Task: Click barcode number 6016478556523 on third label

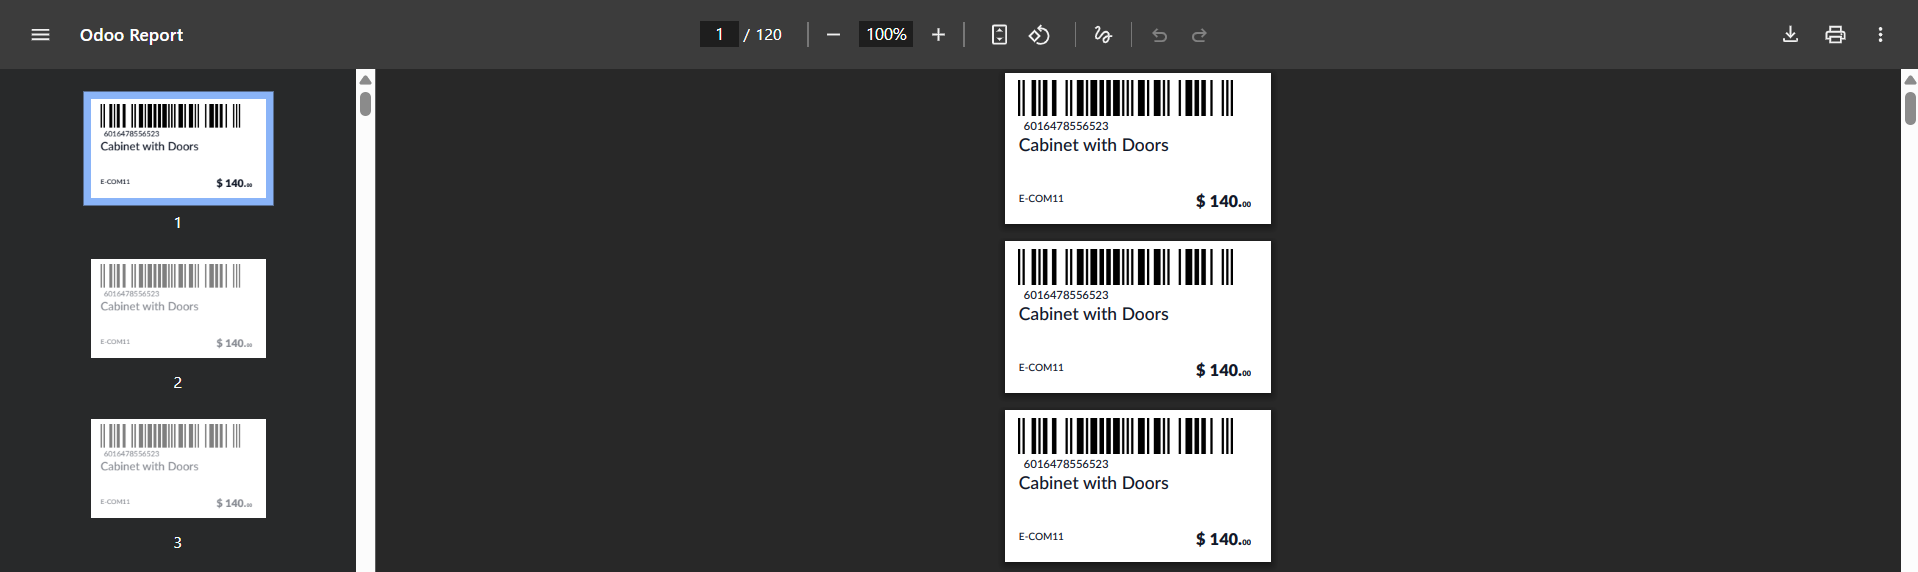Action: click(1066, 464)
